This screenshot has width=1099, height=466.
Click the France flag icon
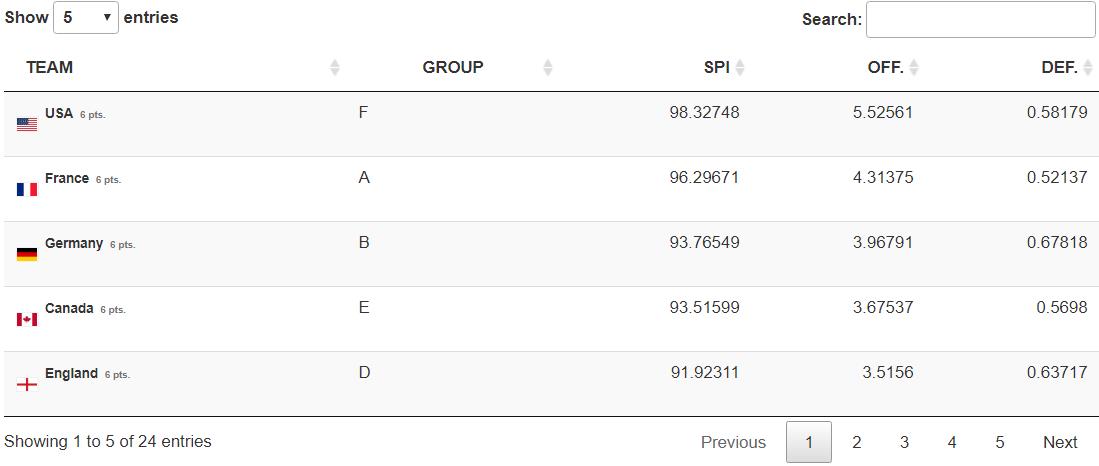click(27, 189)
